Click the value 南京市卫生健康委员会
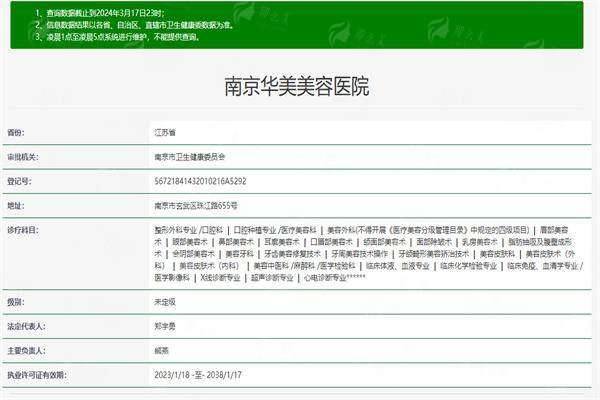600x400 pixels. coord(190,157)
